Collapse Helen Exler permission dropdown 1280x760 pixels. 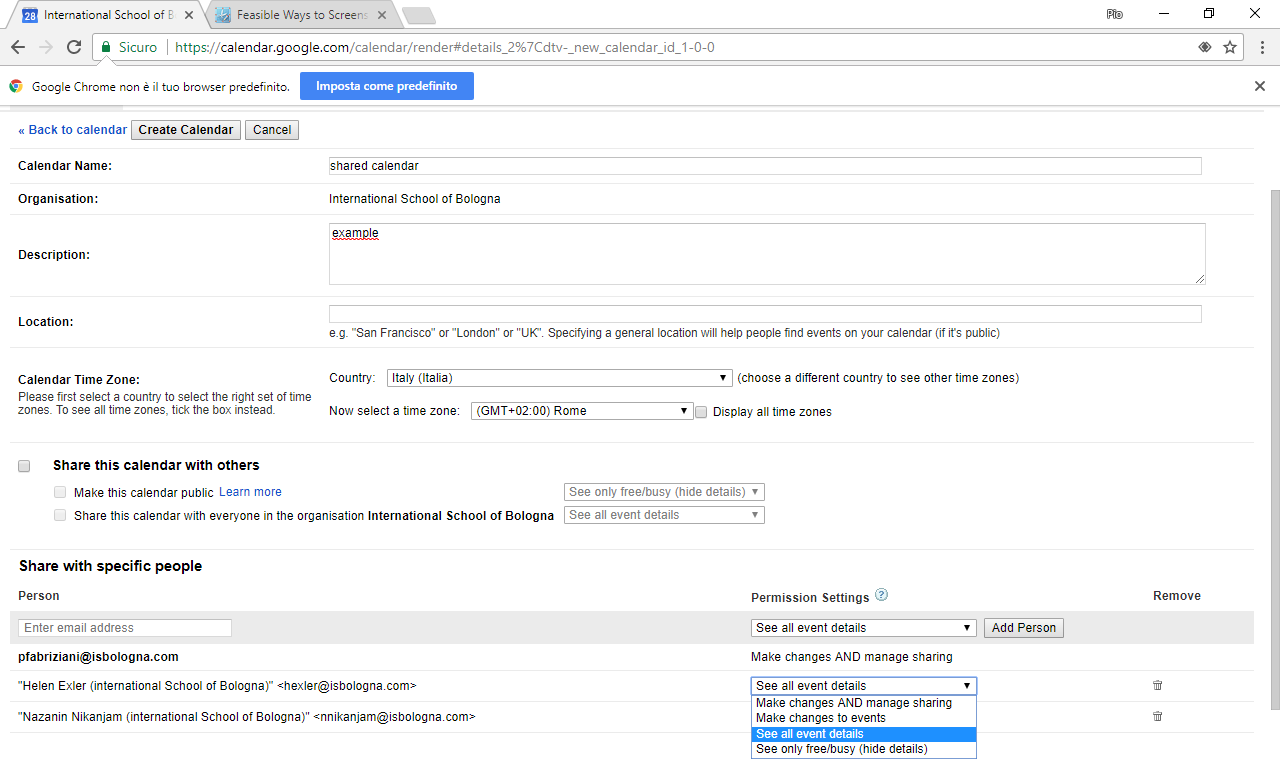864,686
